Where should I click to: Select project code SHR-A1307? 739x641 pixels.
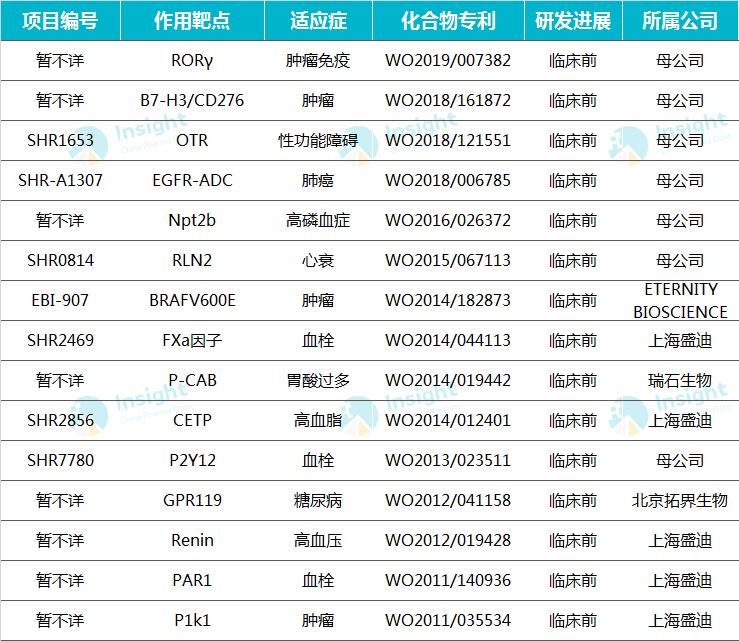tap(60, 181)
